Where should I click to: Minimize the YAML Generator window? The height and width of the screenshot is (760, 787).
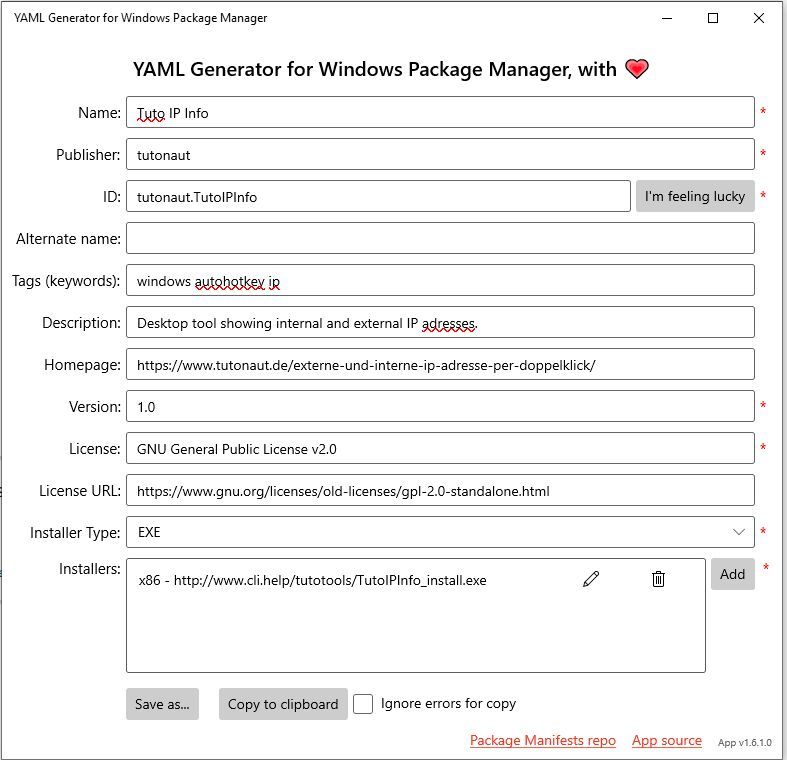pyautogui.click(x=667, y=19)
